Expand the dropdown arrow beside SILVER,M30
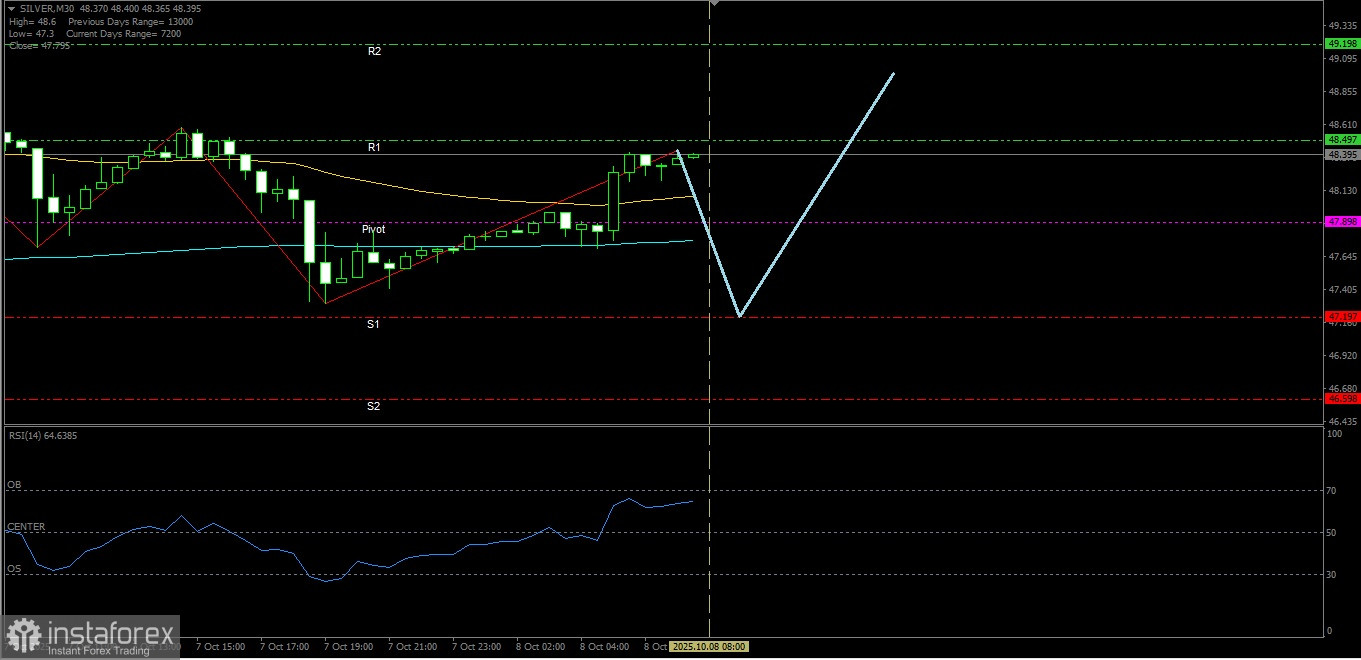The image size is (1361, 660). 11,9
